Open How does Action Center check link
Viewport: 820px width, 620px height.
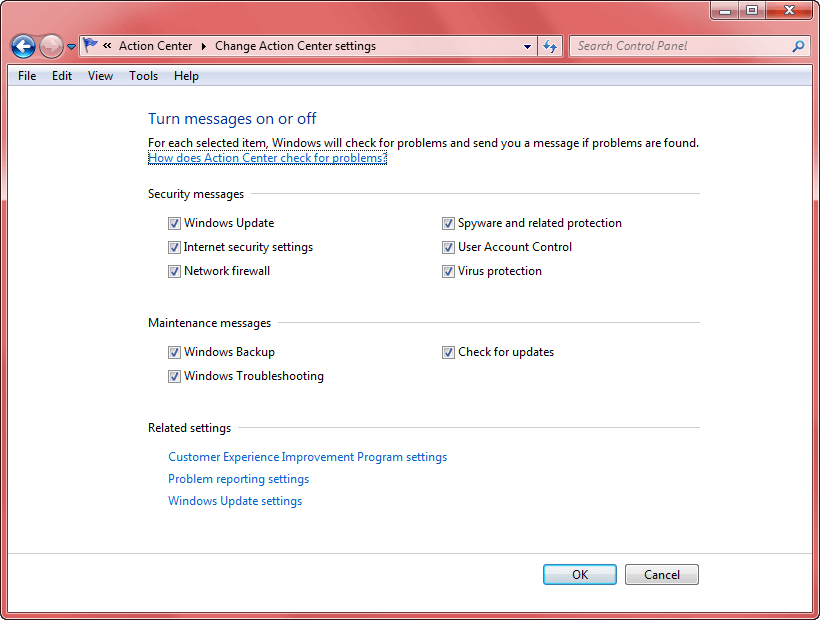[x=267, y=158]
